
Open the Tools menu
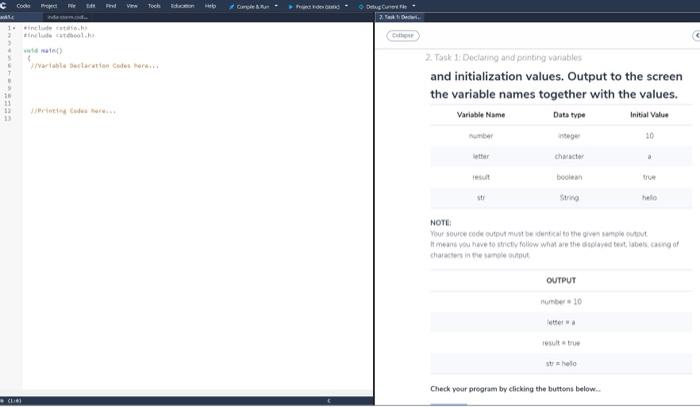click(x=154, y=6)
